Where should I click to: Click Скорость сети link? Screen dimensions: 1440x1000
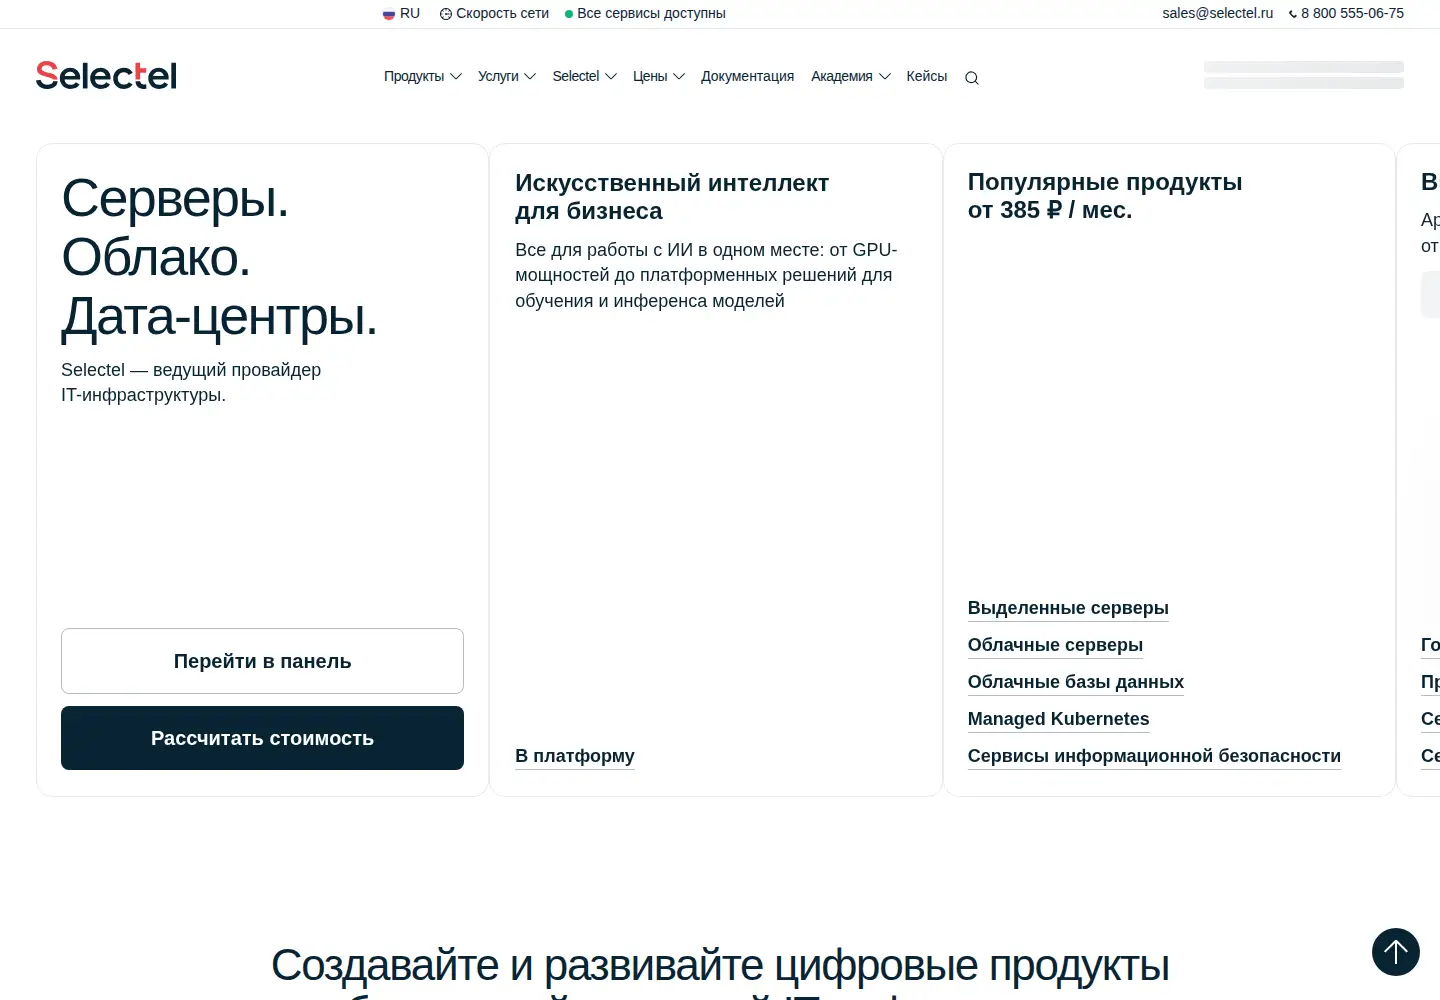494,14
